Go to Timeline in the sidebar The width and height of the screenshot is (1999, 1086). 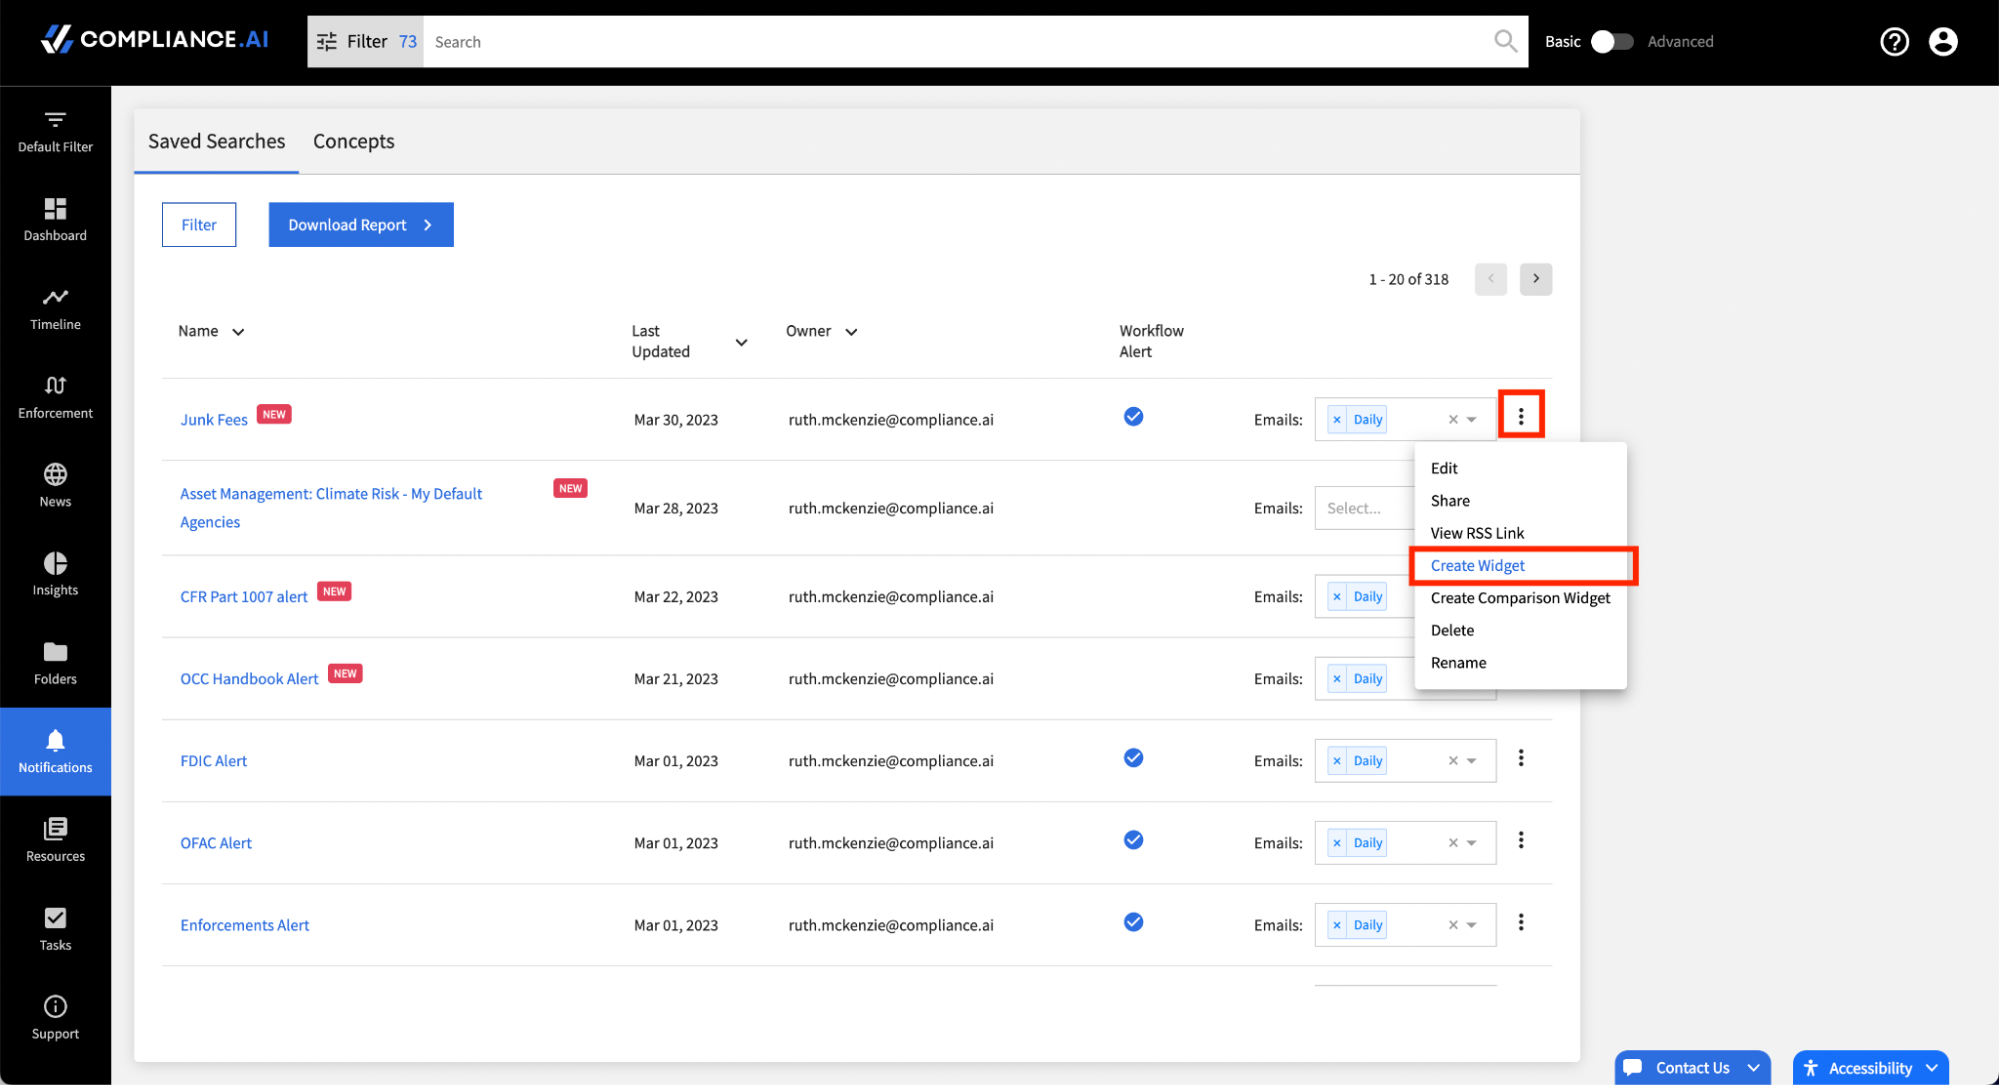coord(55,309)
